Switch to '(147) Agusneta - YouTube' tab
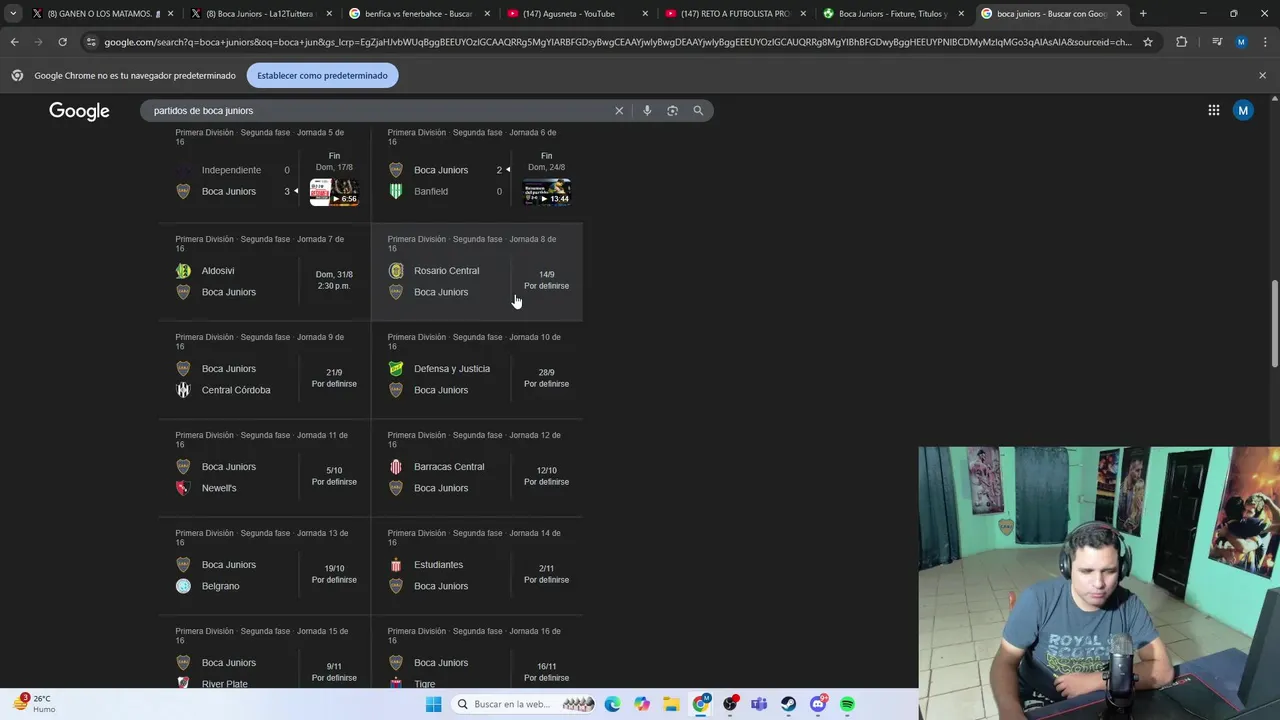1280x720 pixels. 576,14
